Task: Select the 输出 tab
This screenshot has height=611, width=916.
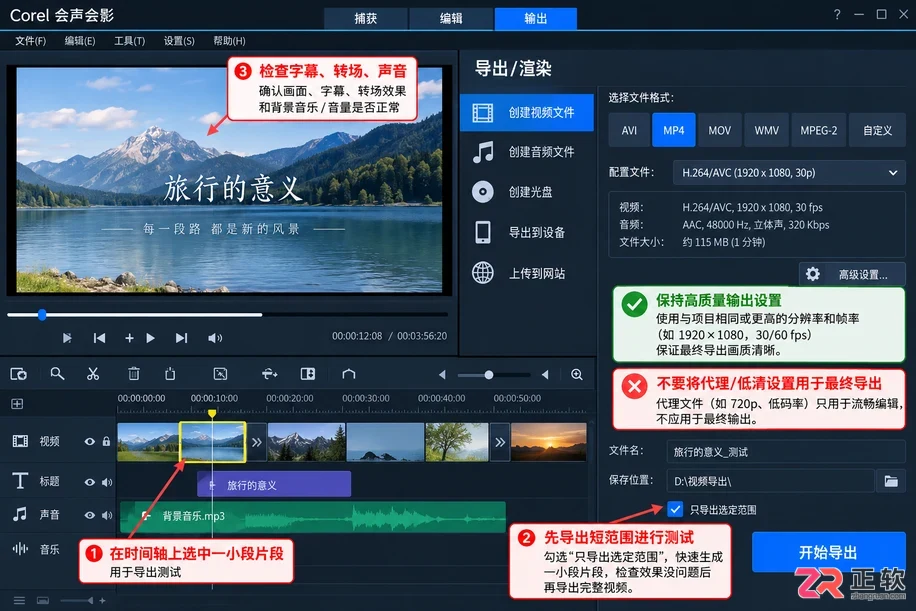Action: pyautogui.click(x=536, y=19)
